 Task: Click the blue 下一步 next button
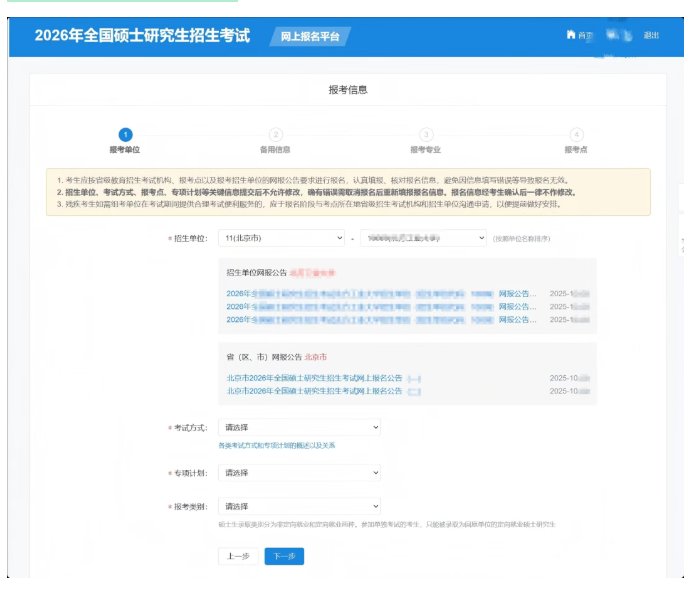284,556
